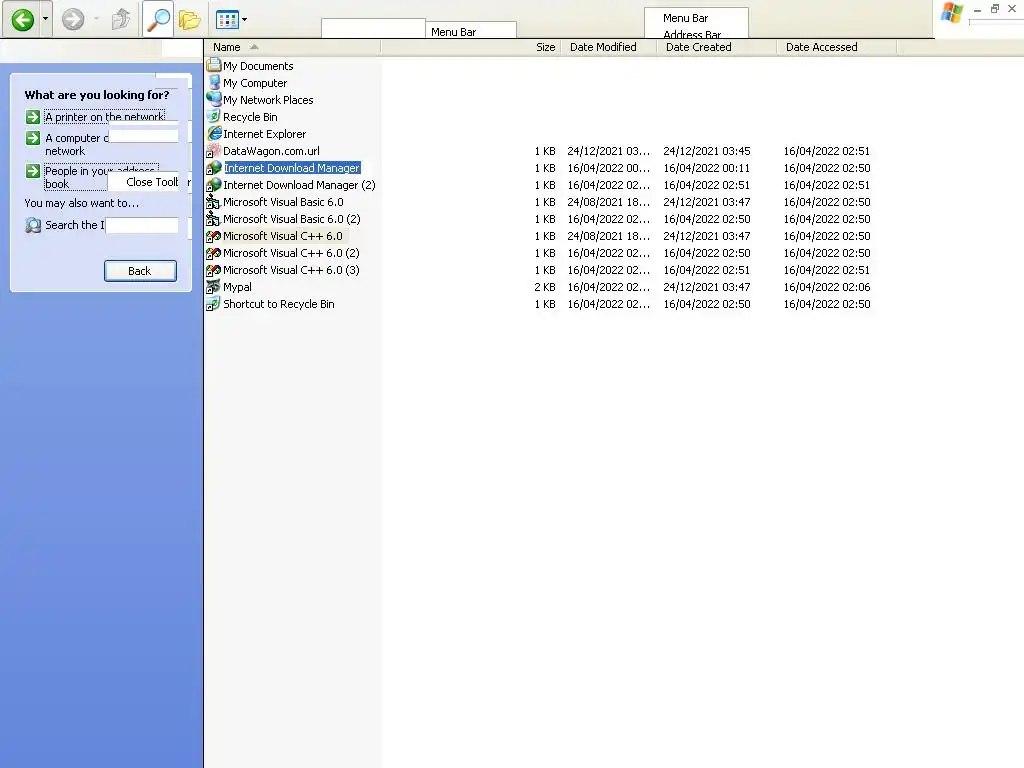Select Internet Download Manager (2) icon

[x=214, y=184]
